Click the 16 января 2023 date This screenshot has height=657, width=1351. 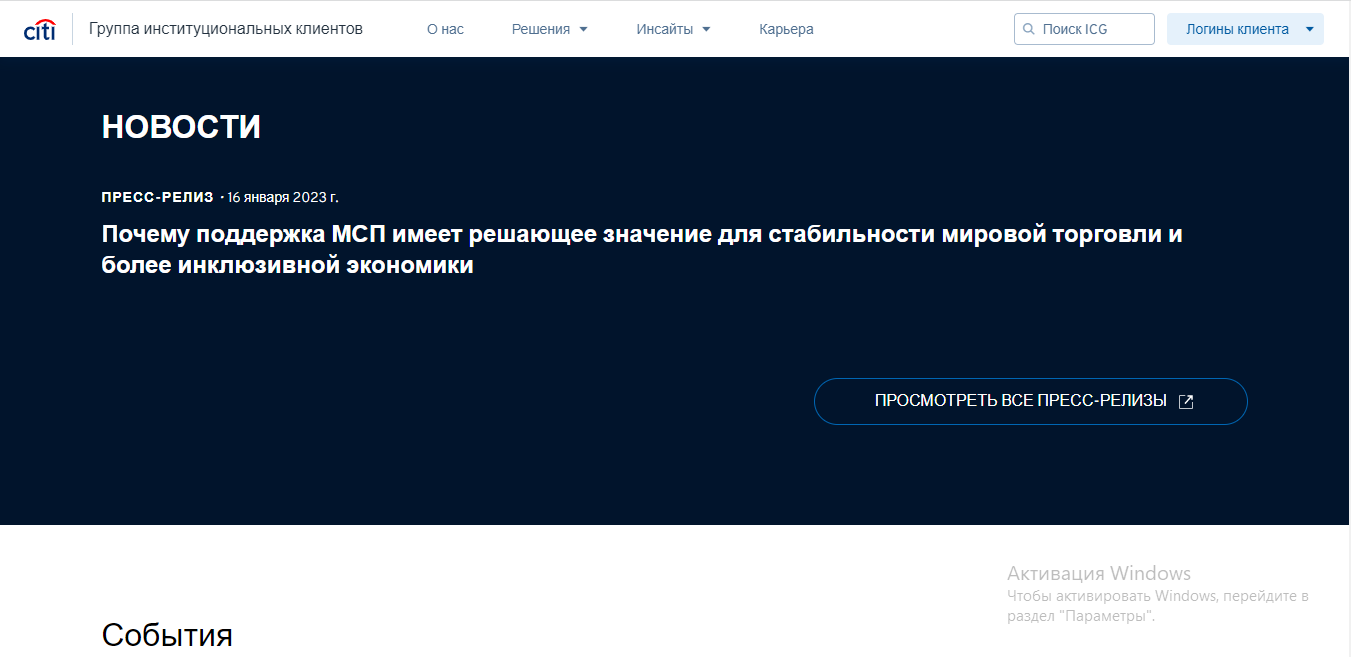(x=283, y=197)
